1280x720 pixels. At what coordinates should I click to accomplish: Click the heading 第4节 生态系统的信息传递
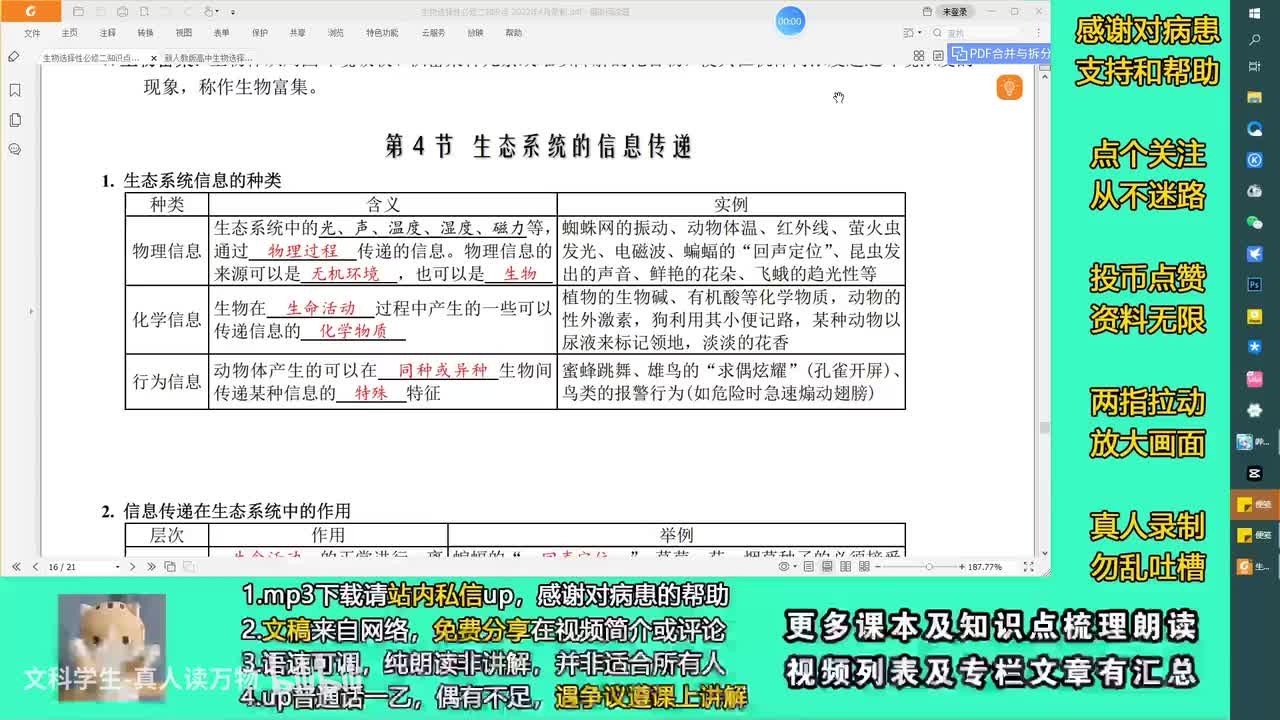539,146
